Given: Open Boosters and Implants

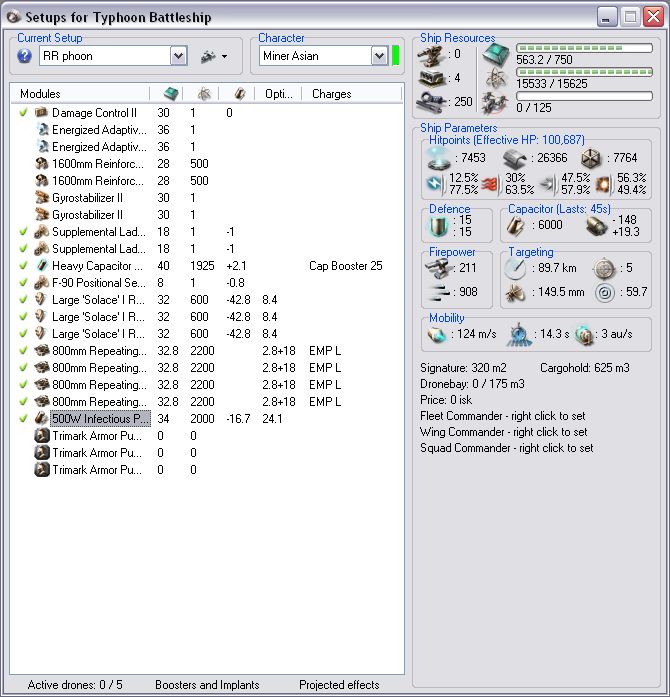Looking at the screenshot, I should [x=207, y=685].
